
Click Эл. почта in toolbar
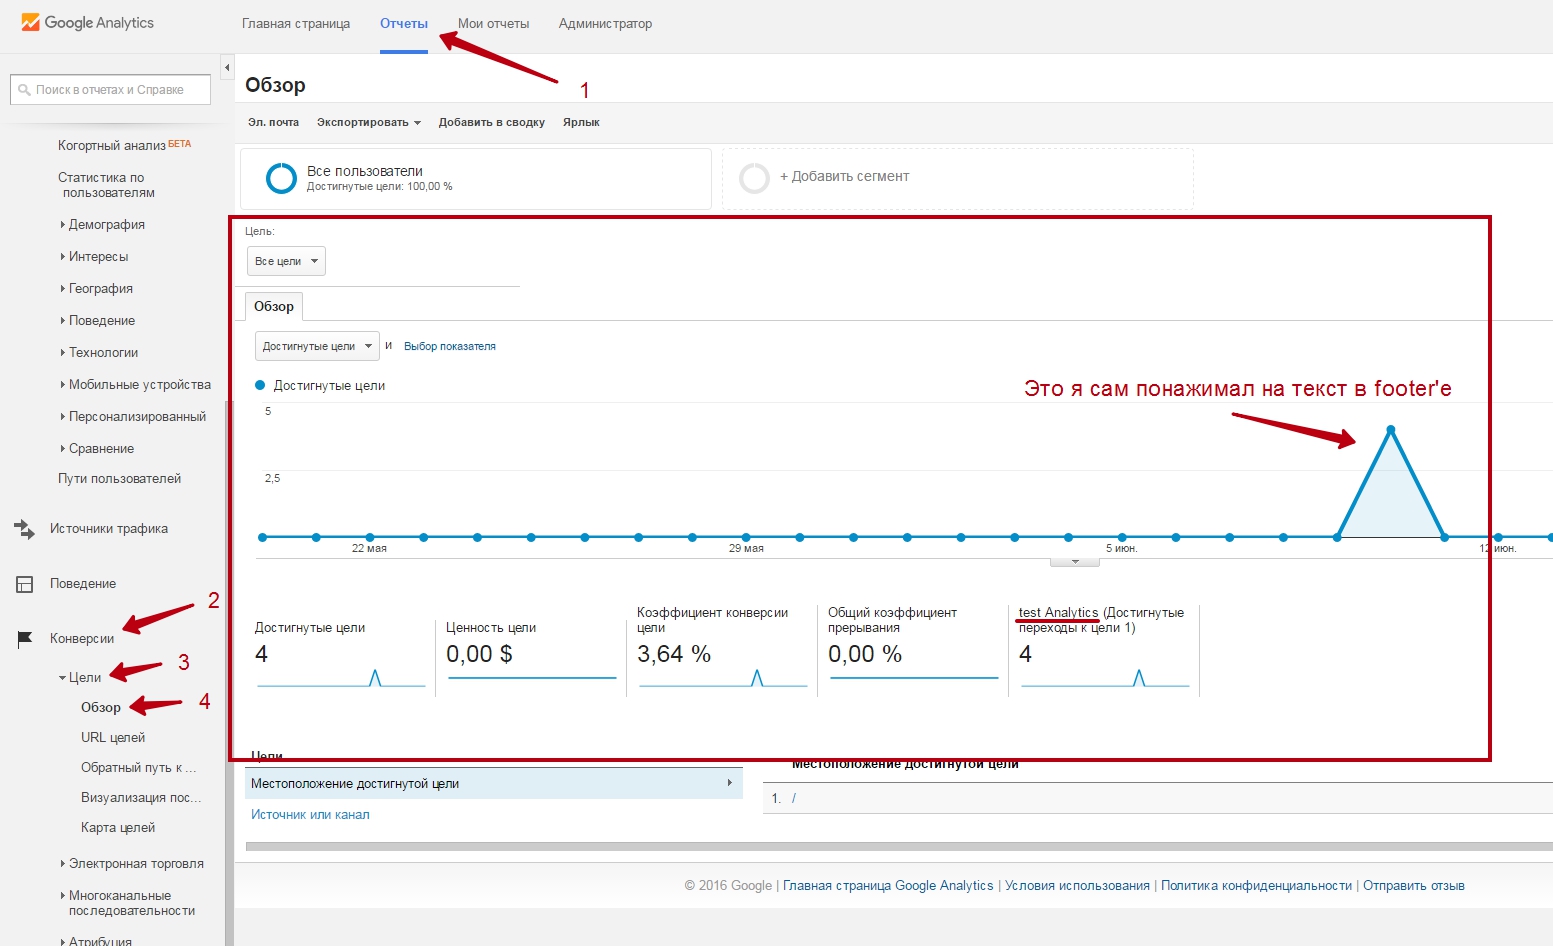coord(273,122)
